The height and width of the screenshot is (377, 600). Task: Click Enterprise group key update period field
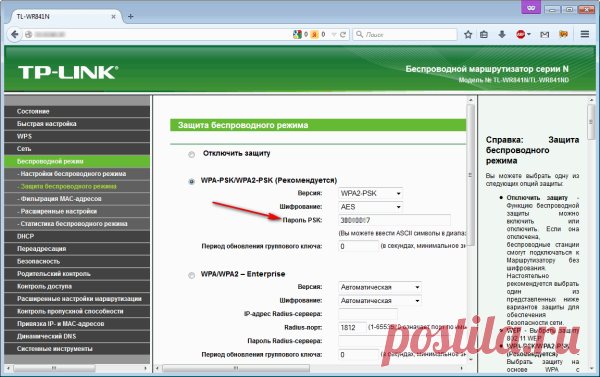(x=359, y=354)
